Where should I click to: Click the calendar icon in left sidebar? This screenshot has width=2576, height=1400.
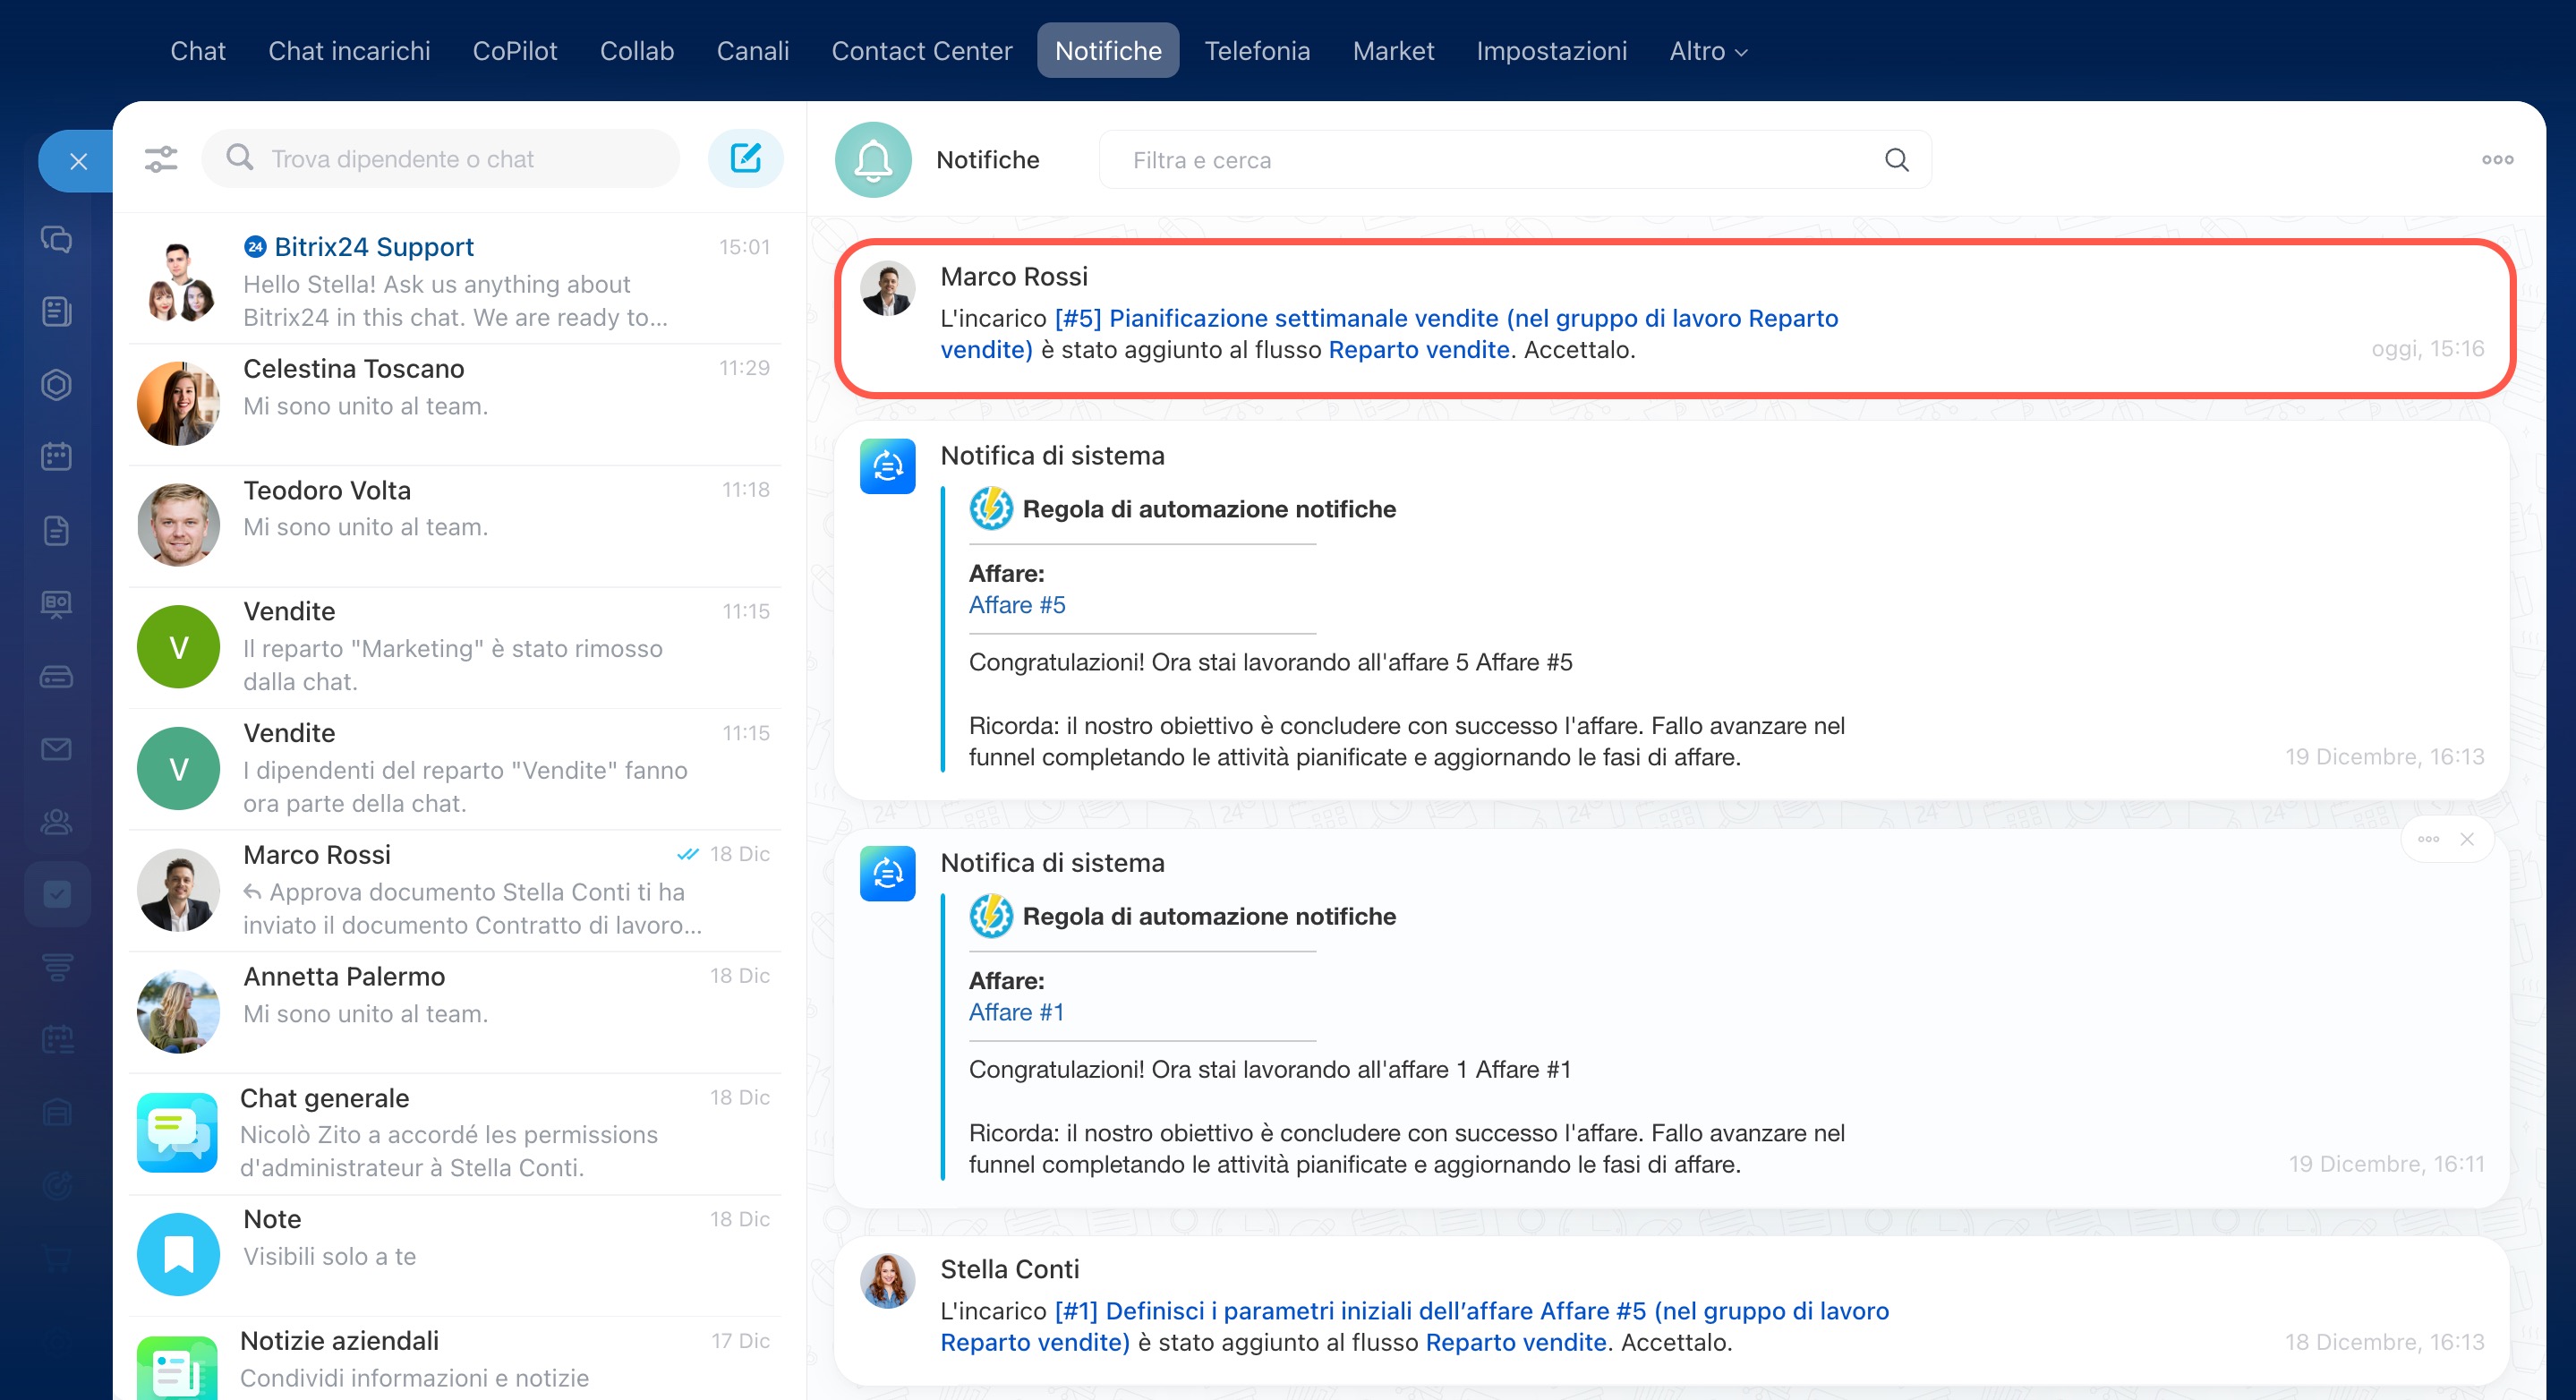point(56,457)
